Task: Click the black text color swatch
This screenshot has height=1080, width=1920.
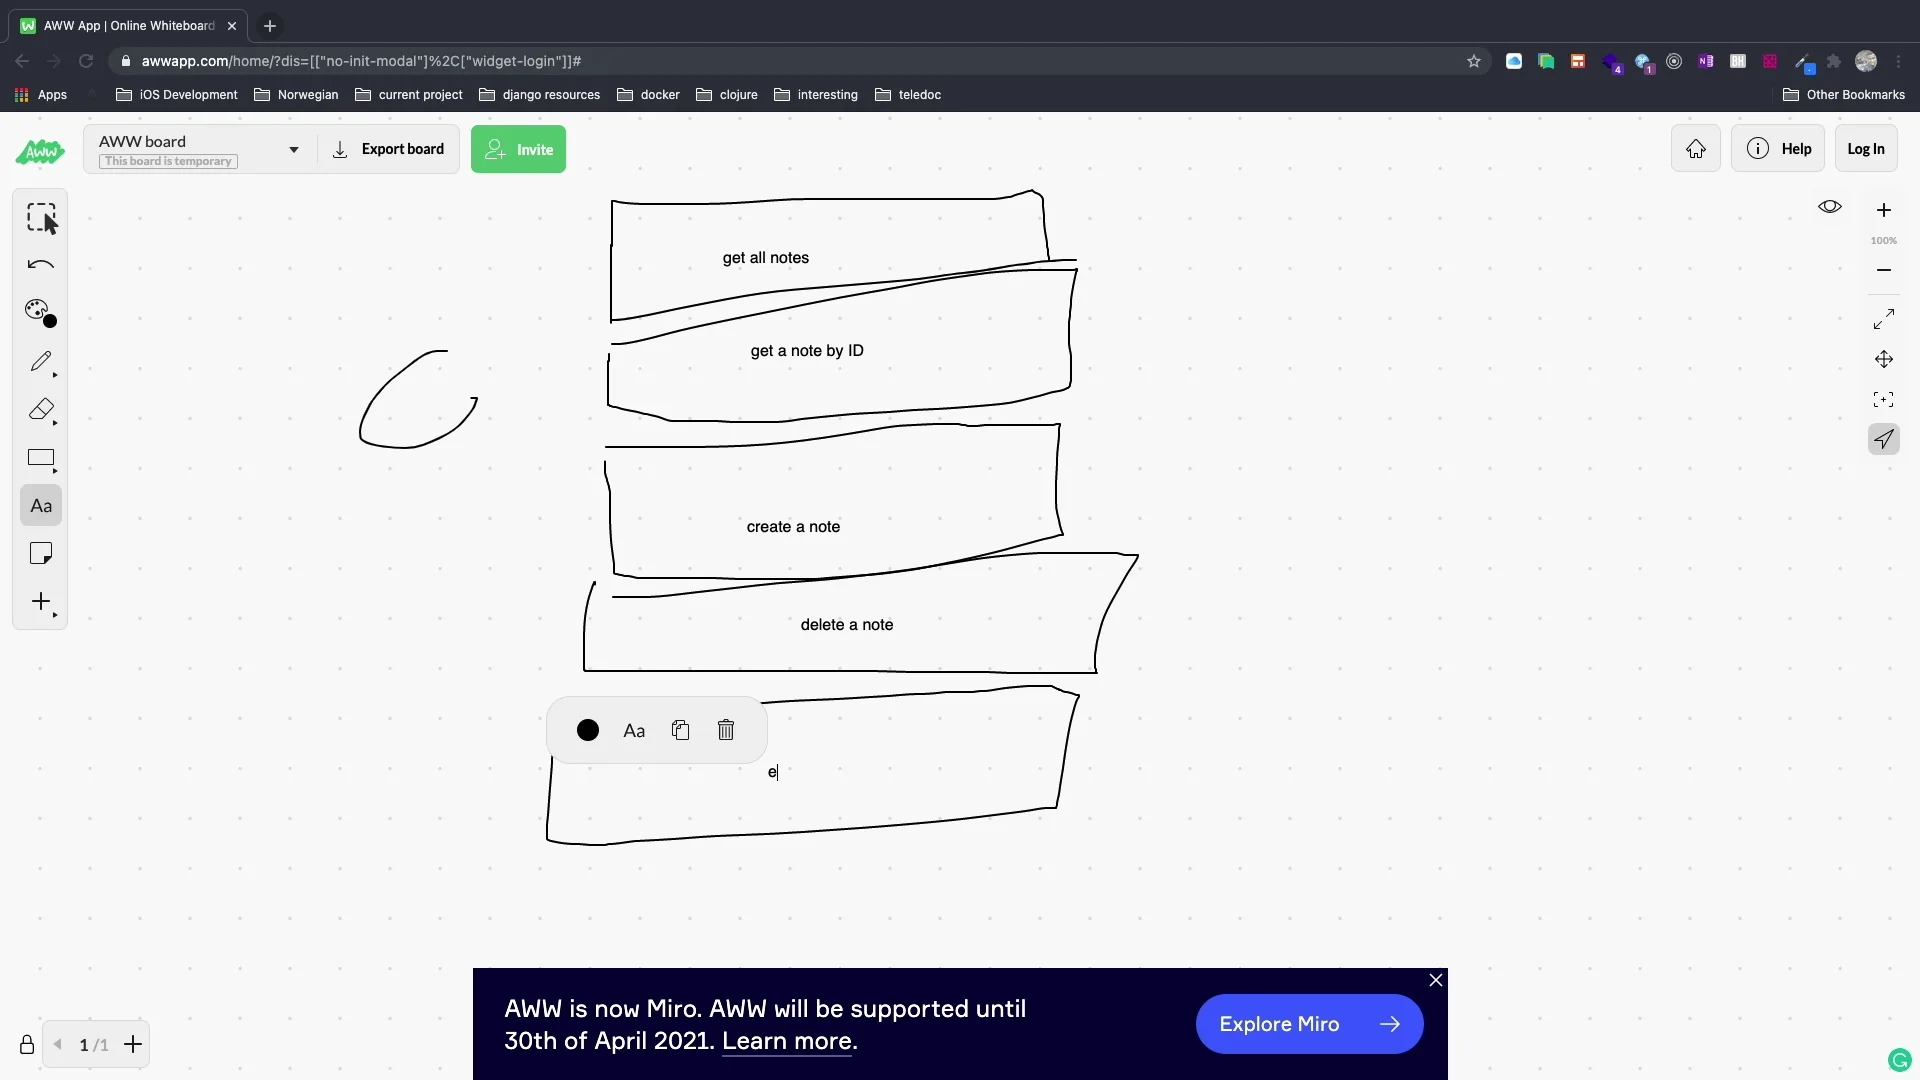Action: pos(588,730)
